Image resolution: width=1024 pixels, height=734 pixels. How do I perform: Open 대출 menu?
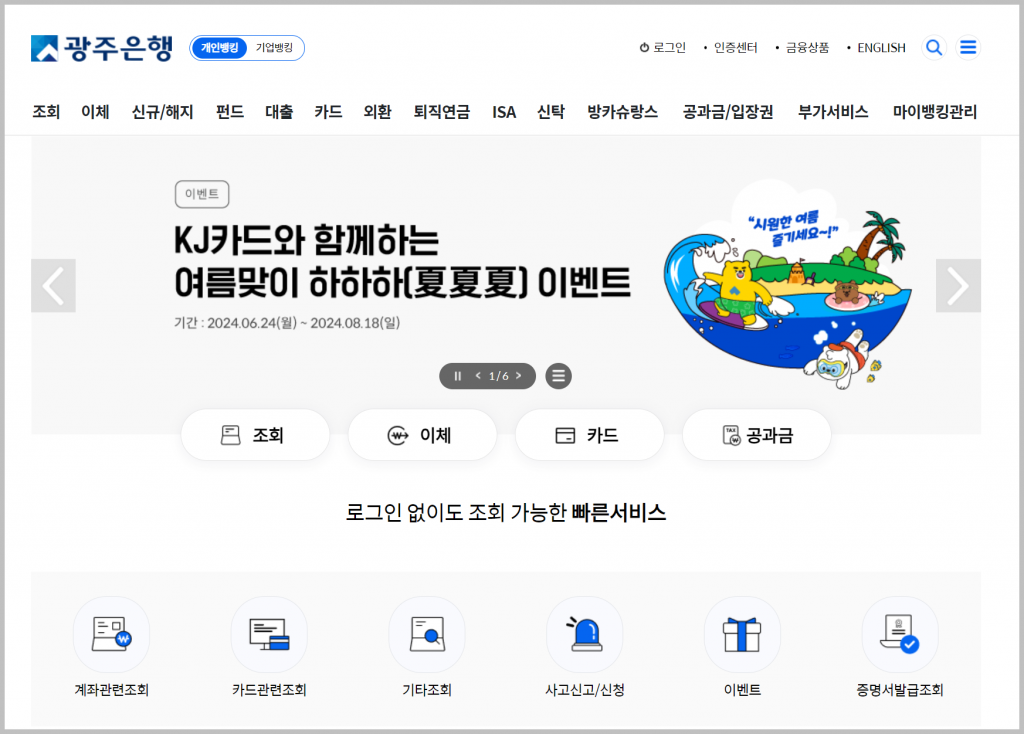click(x=279, y=112)
